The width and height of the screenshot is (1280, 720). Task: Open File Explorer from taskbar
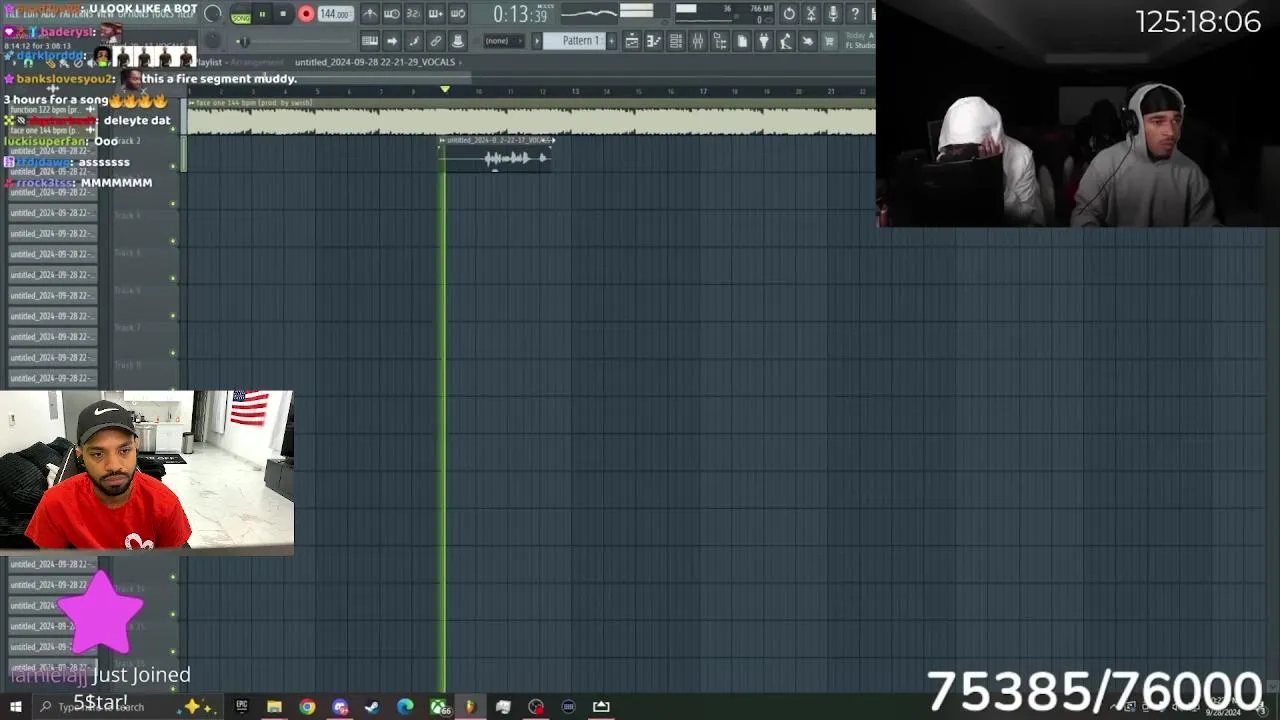click(x=274, y=707)
